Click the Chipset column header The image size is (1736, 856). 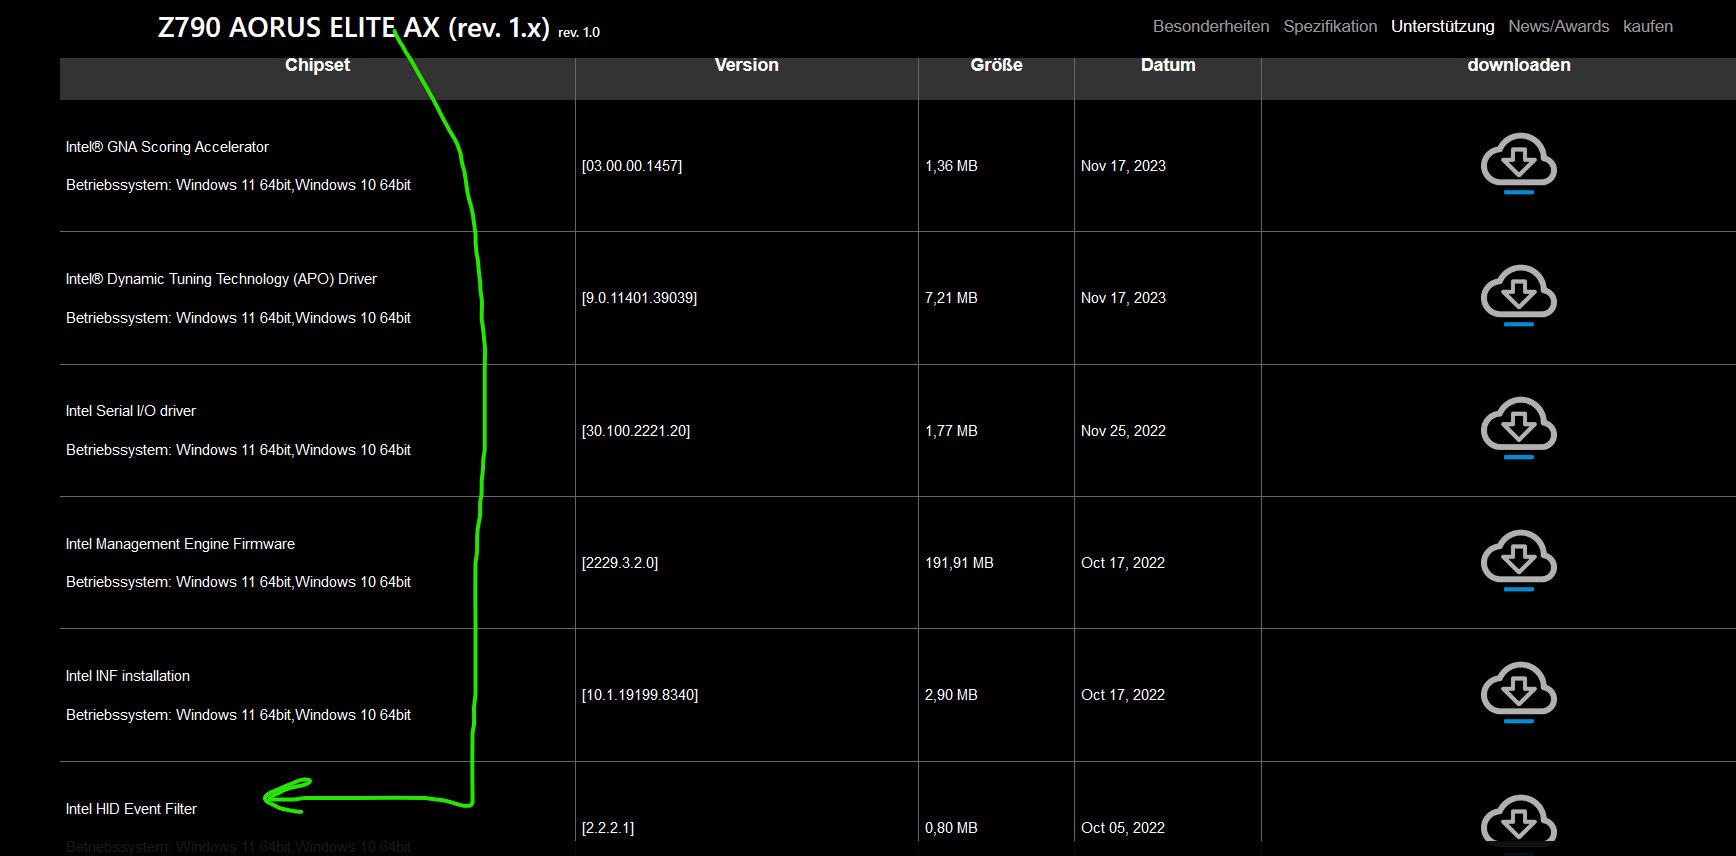click(x=317, y=65)
